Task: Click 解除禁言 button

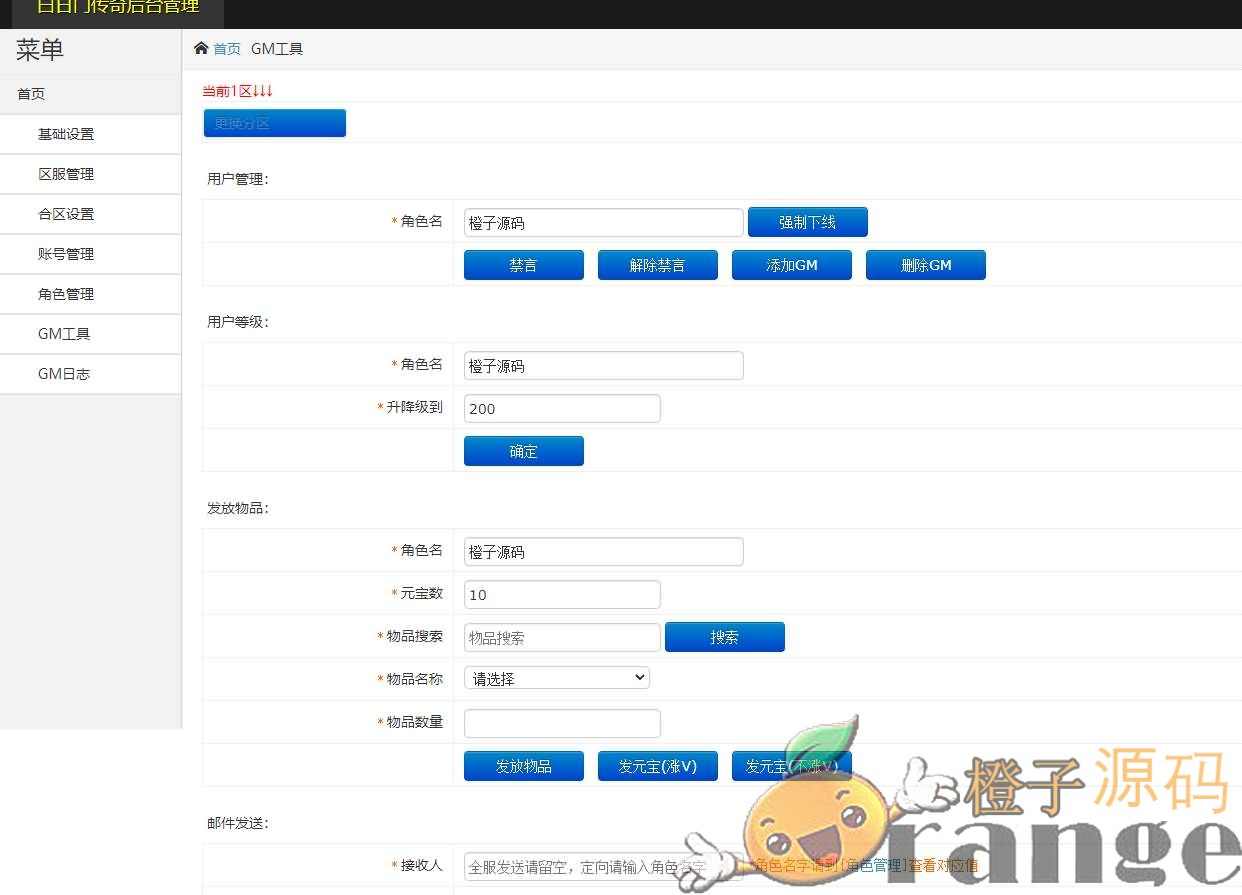Action: pos(657,265)
